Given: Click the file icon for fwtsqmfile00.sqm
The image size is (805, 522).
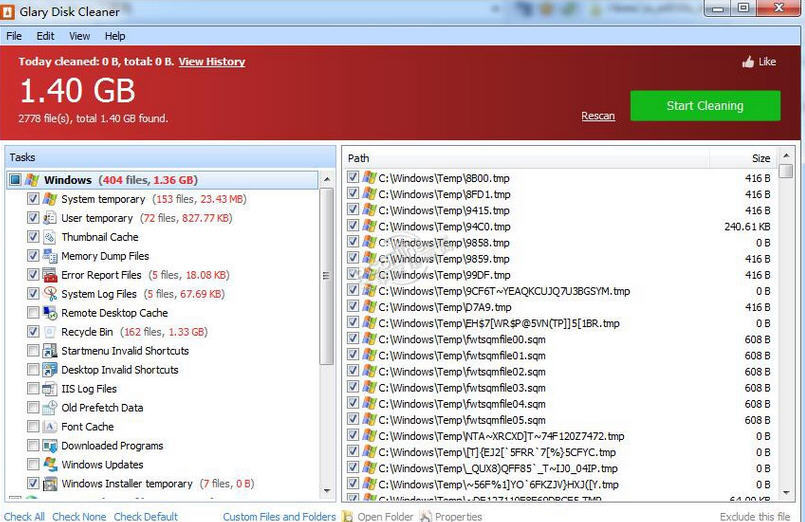Looking at the screenshot, I should point(369,339).
